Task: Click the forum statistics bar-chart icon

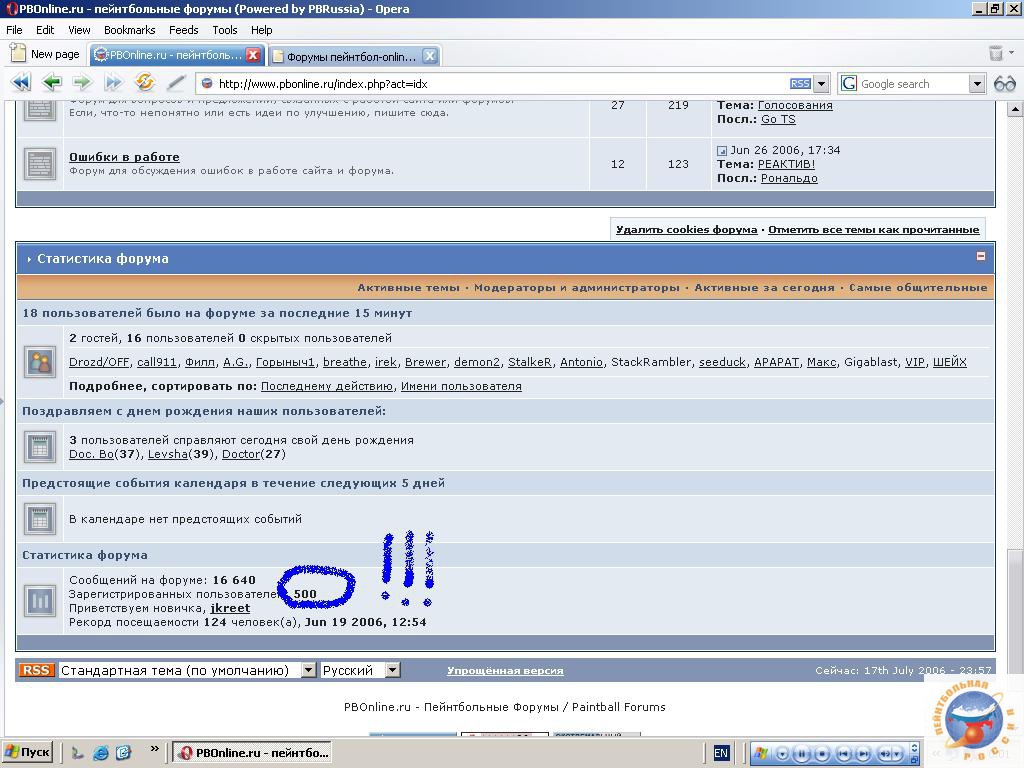Action: 40,600
